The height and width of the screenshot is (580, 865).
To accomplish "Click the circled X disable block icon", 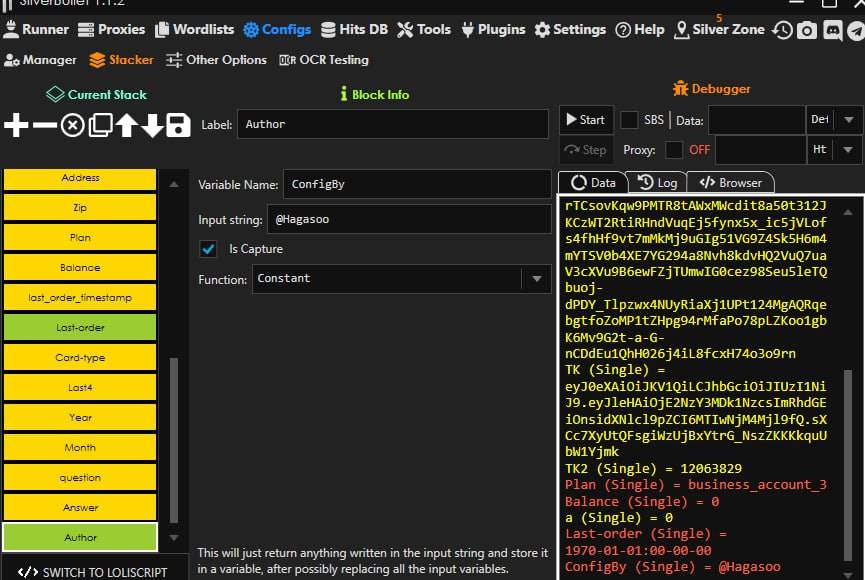I will (72, 125).
